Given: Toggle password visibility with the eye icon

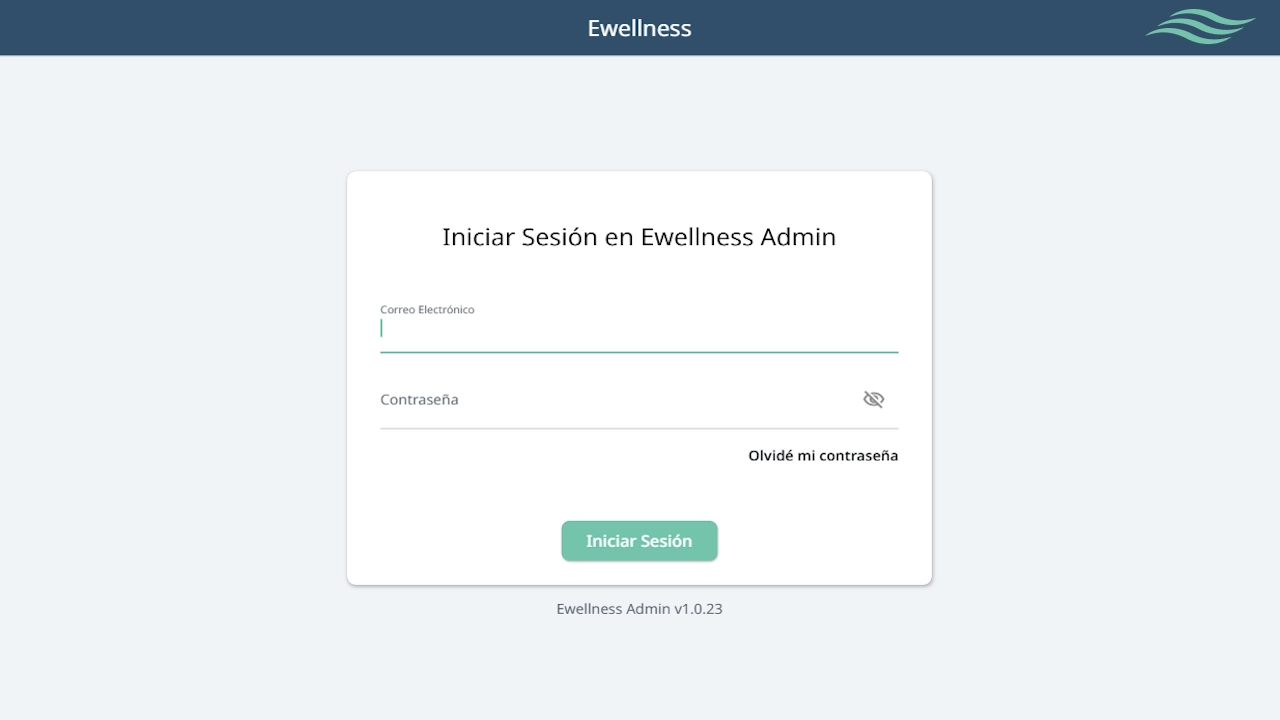Looking at the screenshot, I should click(x=873, y=400).
